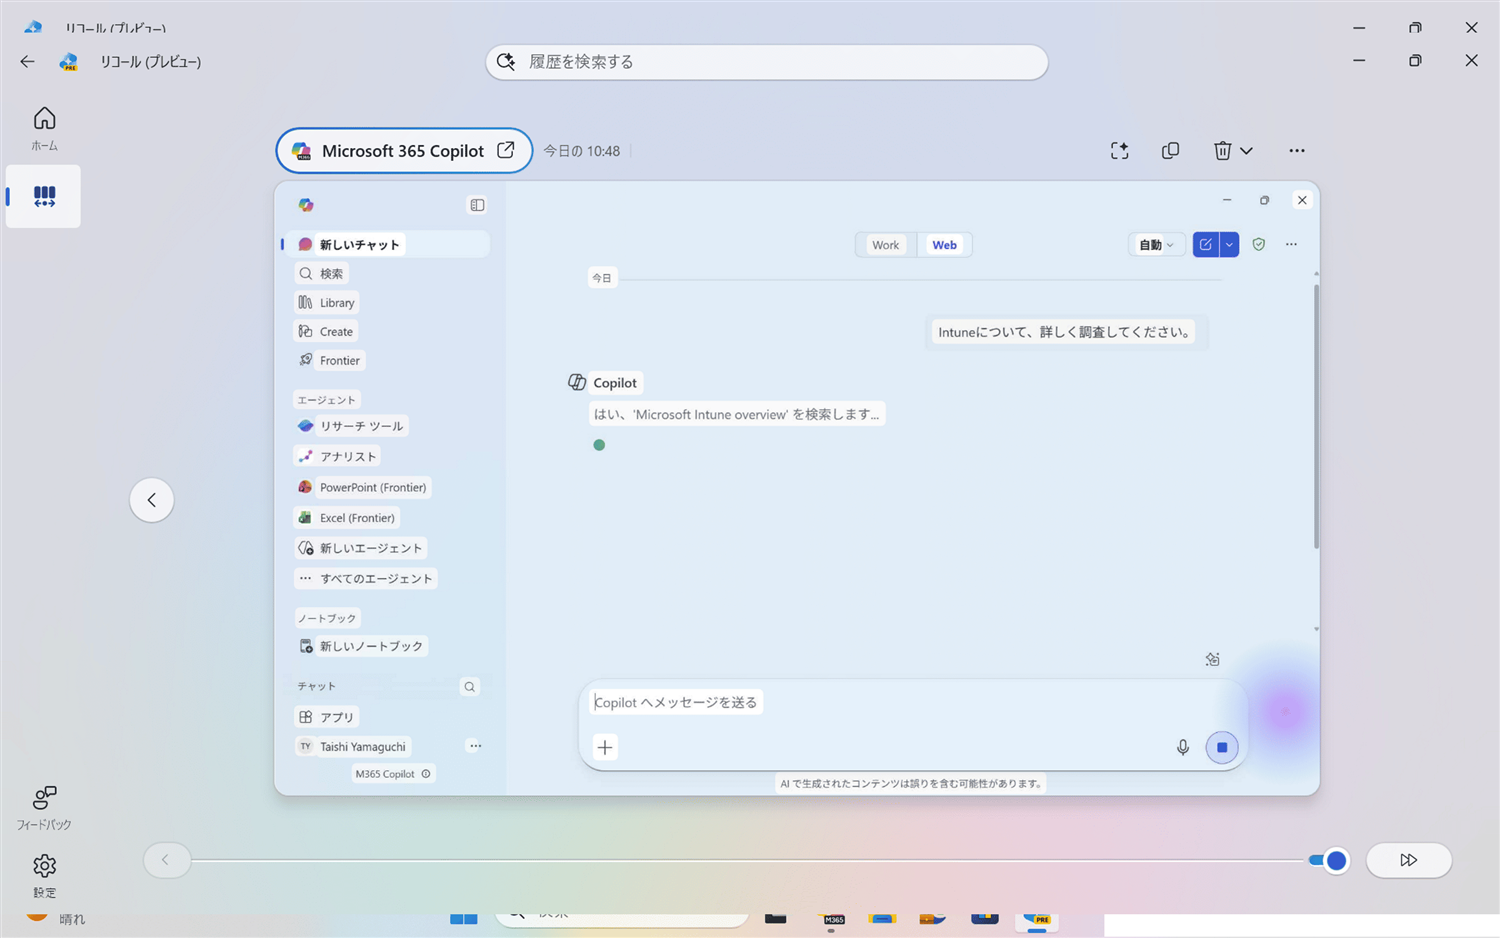Open フィードバック (Feedback) in Recall
This screenshot has width=1500, height=938.
[44, 807]
